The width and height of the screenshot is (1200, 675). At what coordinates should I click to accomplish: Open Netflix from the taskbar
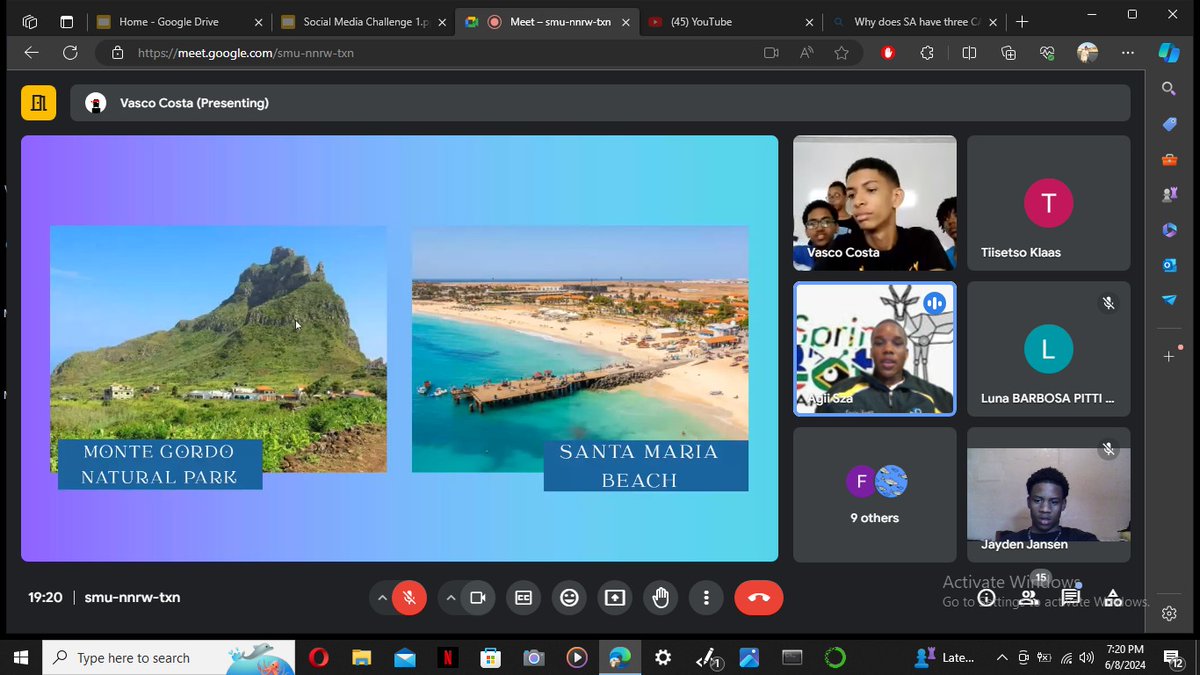(447, 657)
